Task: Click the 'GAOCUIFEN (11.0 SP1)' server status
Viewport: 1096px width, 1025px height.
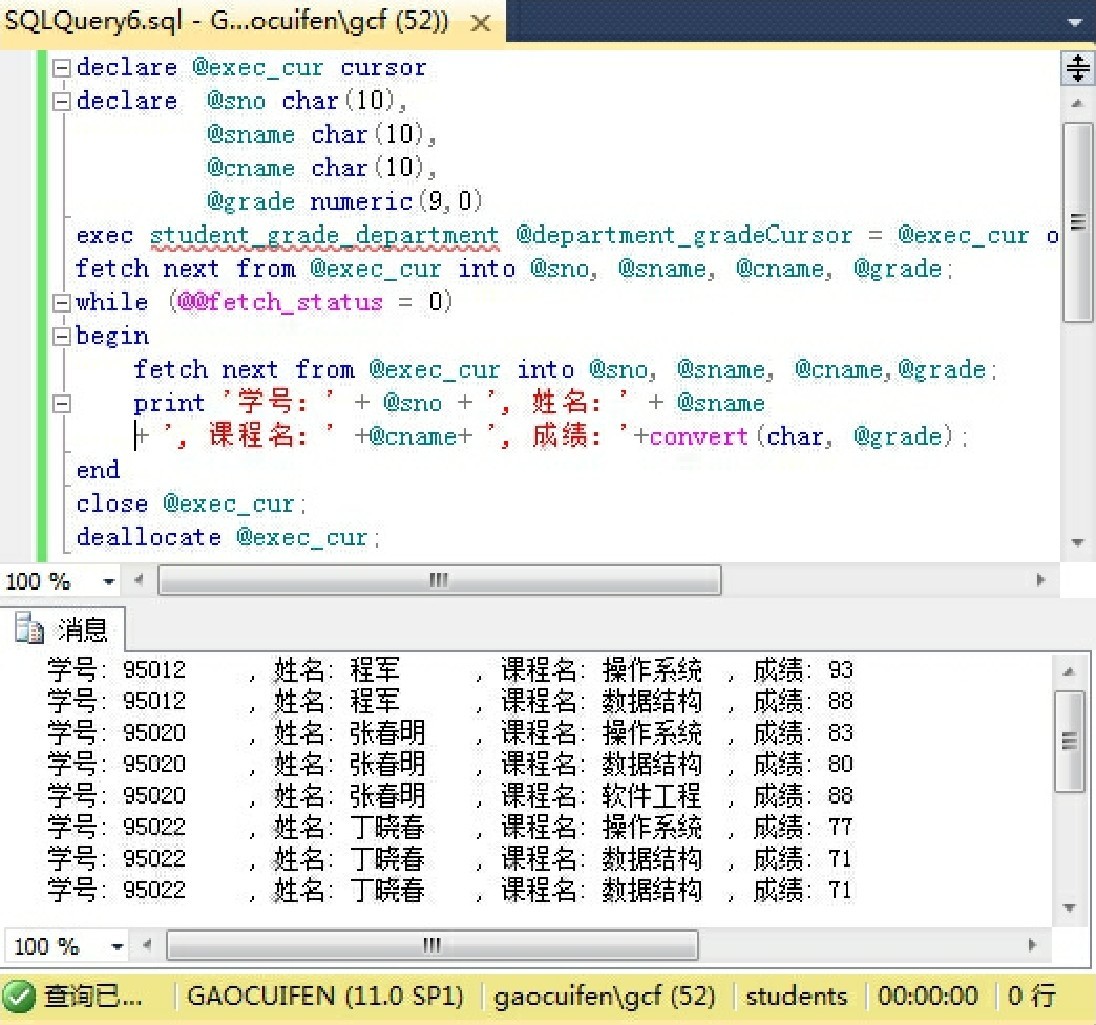Action: point(325,996)
